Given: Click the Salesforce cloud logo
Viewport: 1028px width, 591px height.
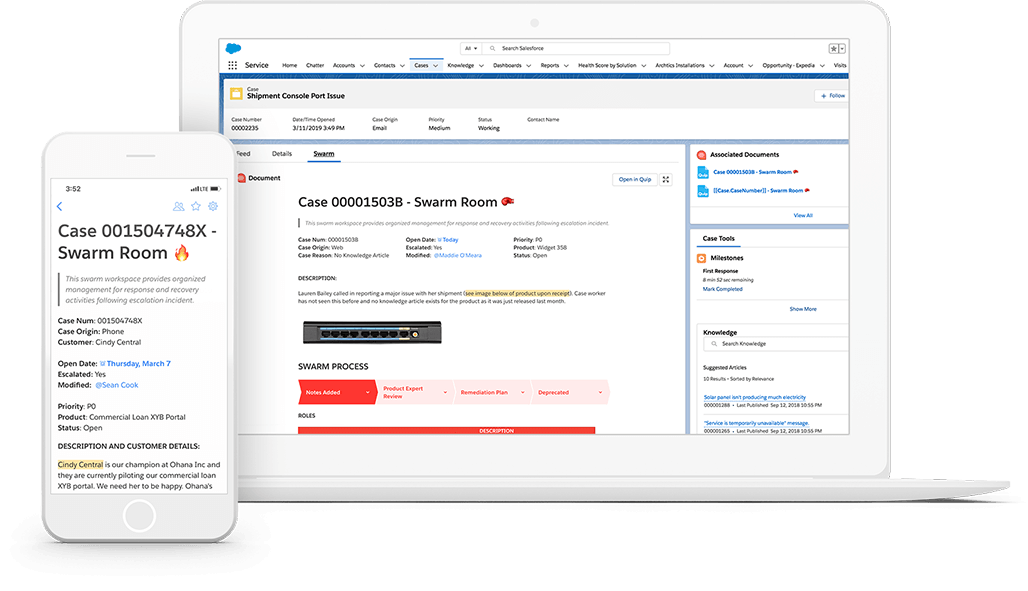Looking at the screenshot, I should 232,47.
